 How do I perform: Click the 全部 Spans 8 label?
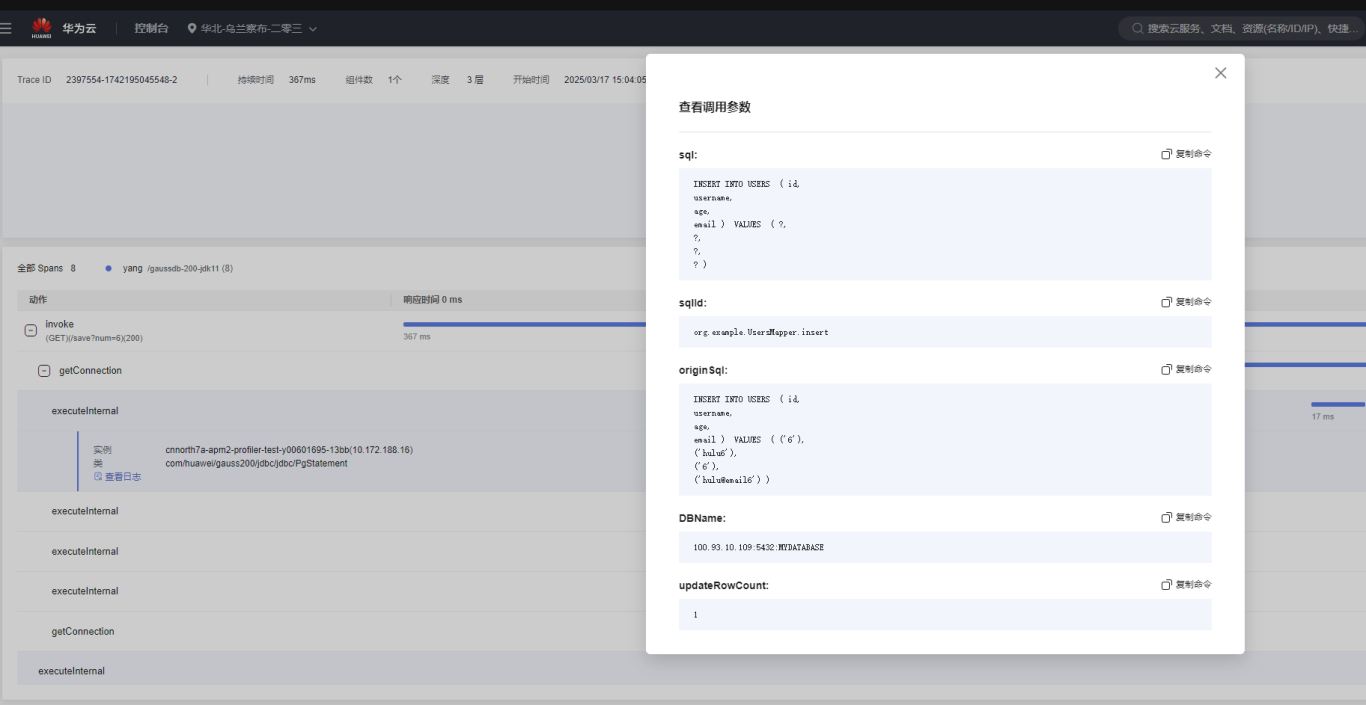(47, 269)
